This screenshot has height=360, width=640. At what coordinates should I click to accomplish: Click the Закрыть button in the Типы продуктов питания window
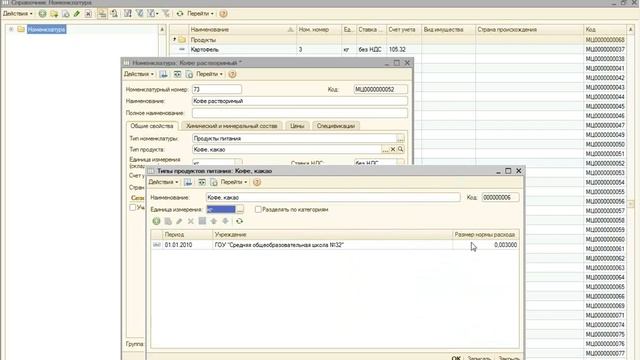click(x=508, y=358)
